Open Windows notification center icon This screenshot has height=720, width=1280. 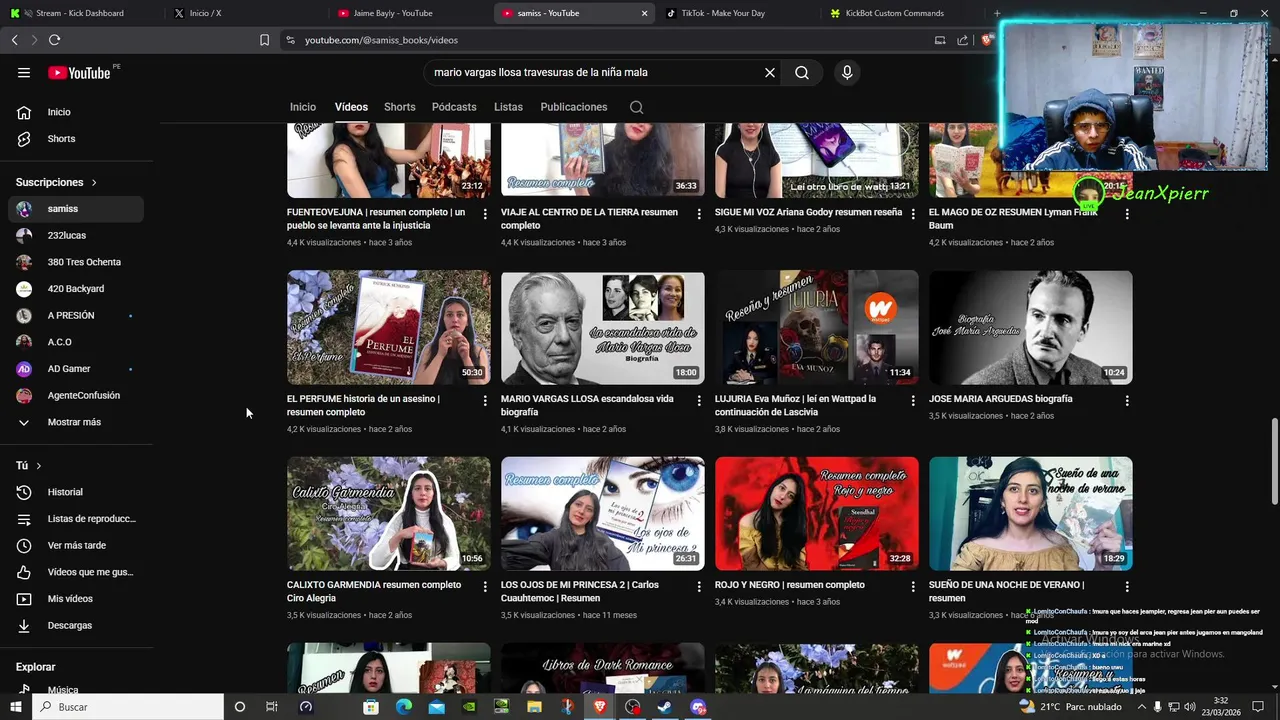pos(1258,707)
